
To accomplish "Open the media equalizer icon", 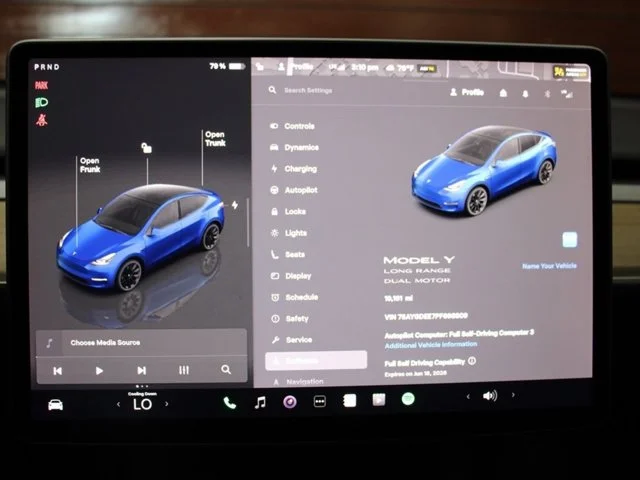I will click(x=184, y=370).
